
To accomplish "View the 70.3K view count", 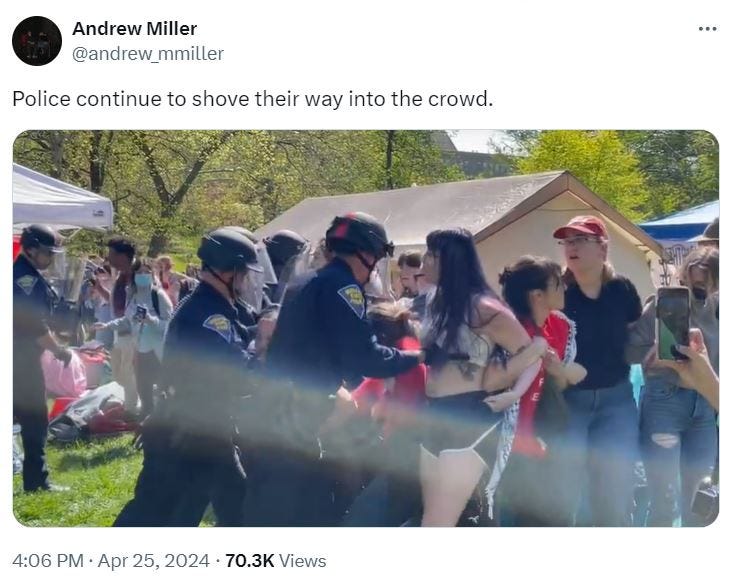I will pyautogui.click(x=249, y=561).
